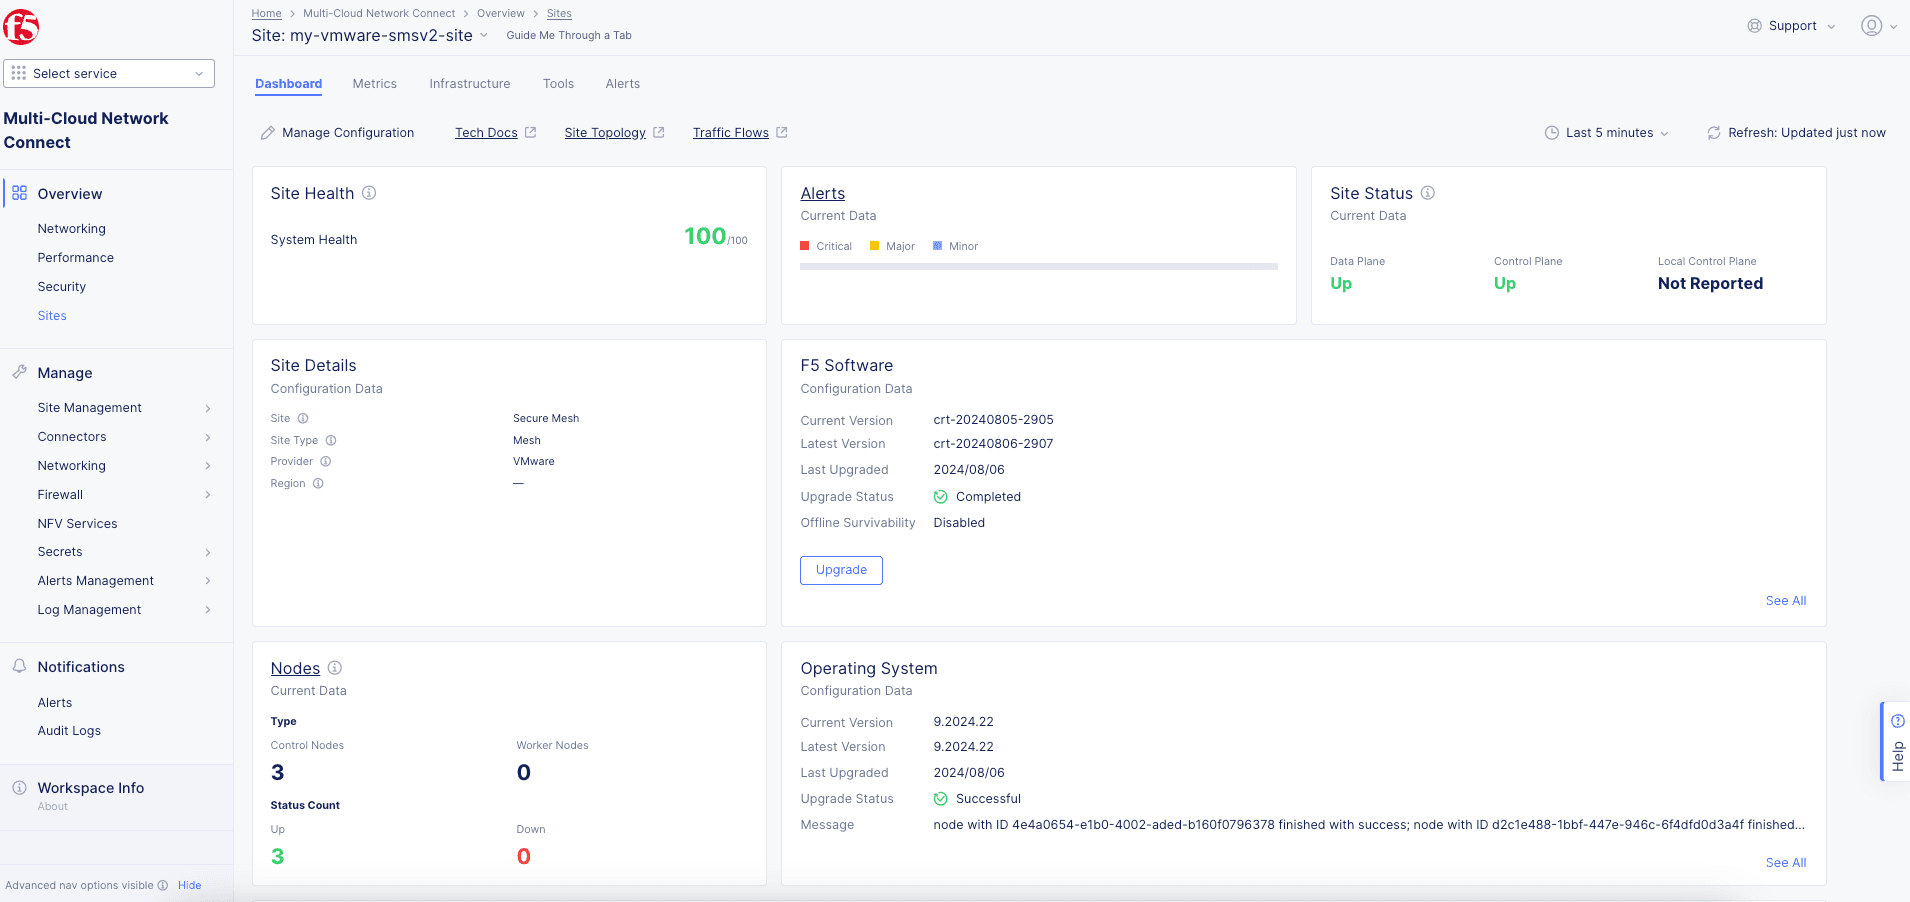Screen dimensions: 1910x902
Task: Open the user account avatar icon
Action: click(x=1871, y=26)
